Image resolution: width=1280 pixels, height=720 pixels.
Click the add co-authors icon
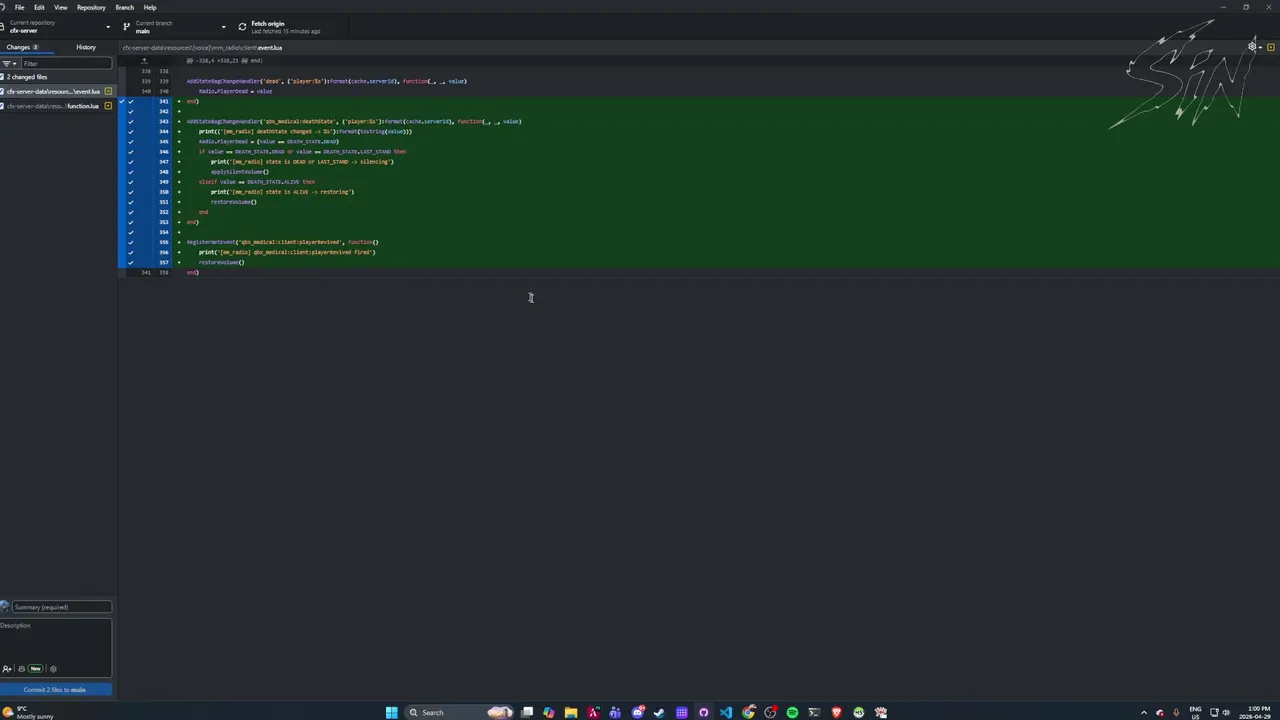click(x=7, y=669)
